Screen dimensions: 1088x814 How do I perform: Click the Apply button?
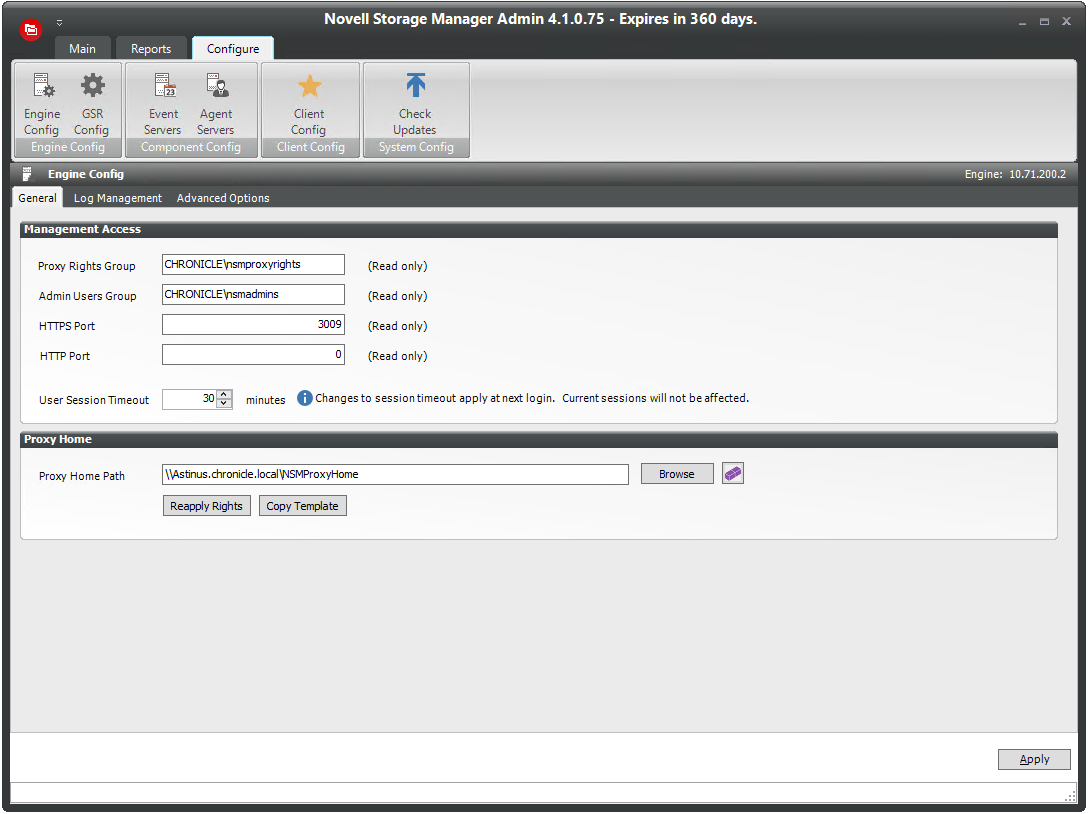pos(1034,759)
